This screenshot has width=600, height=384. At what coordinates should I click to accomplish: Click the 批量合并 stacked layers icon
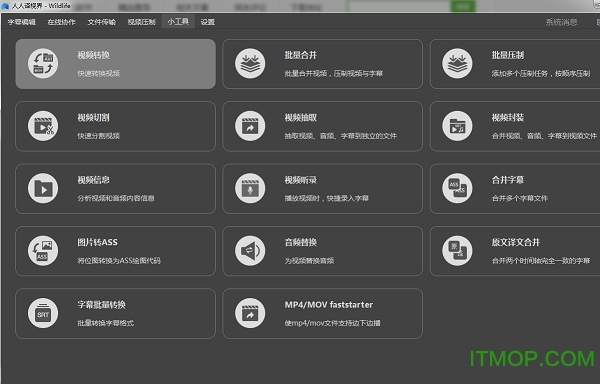pos(250,63)
